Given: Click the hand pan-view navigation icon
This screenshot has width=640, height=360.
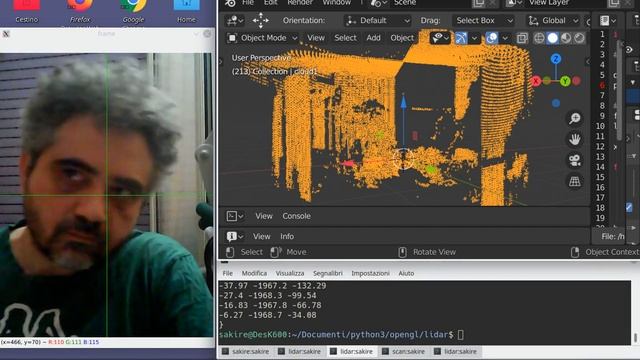Looking at the screenshot, I should pyautogui.click(x=575, y=139).
